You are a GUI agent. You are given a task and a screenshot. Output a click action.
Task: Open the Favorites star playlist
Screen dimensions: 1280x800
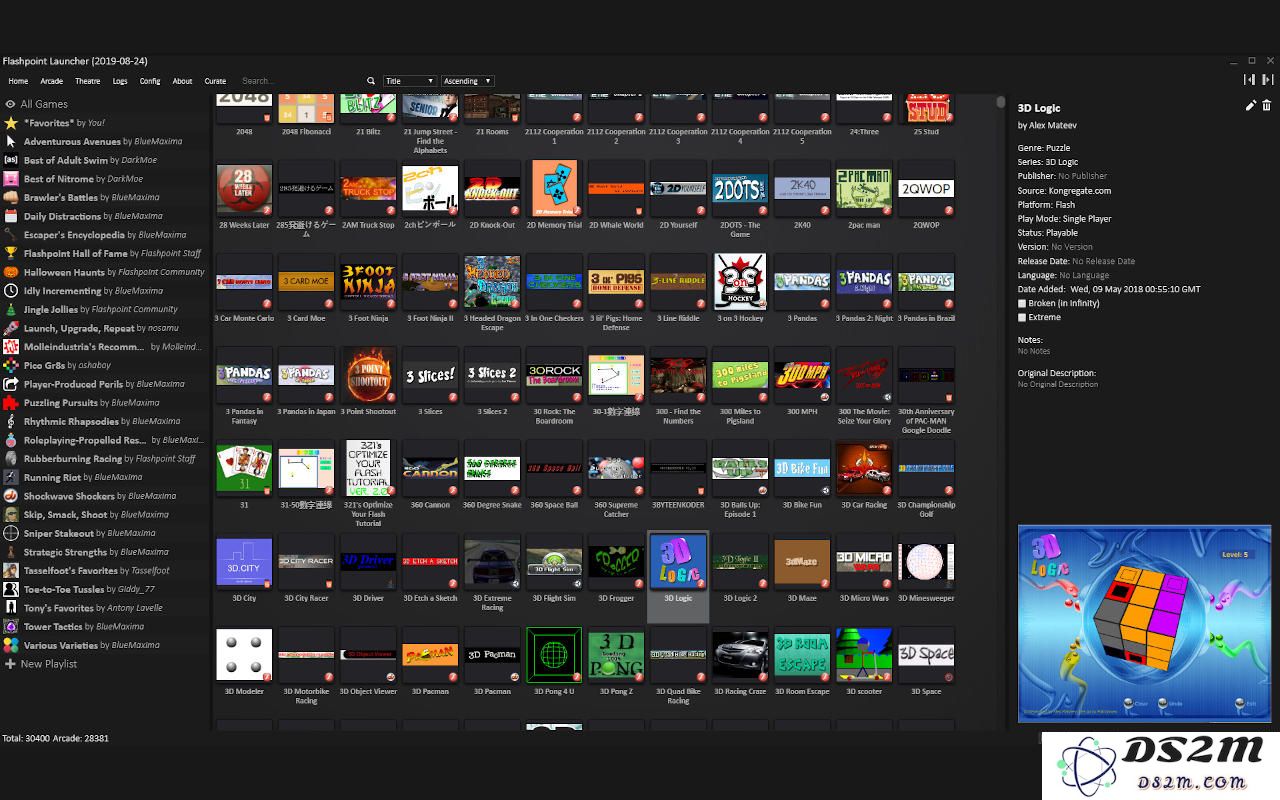coord(11,123)
